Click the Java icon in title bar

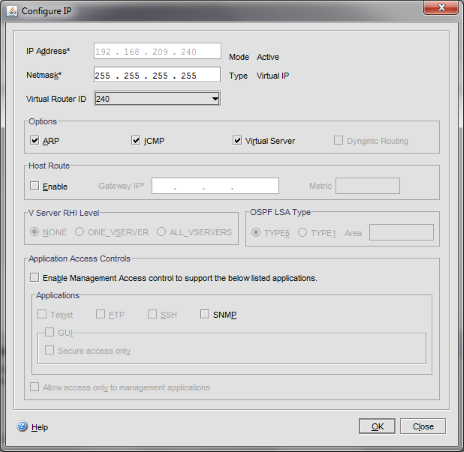12,11
